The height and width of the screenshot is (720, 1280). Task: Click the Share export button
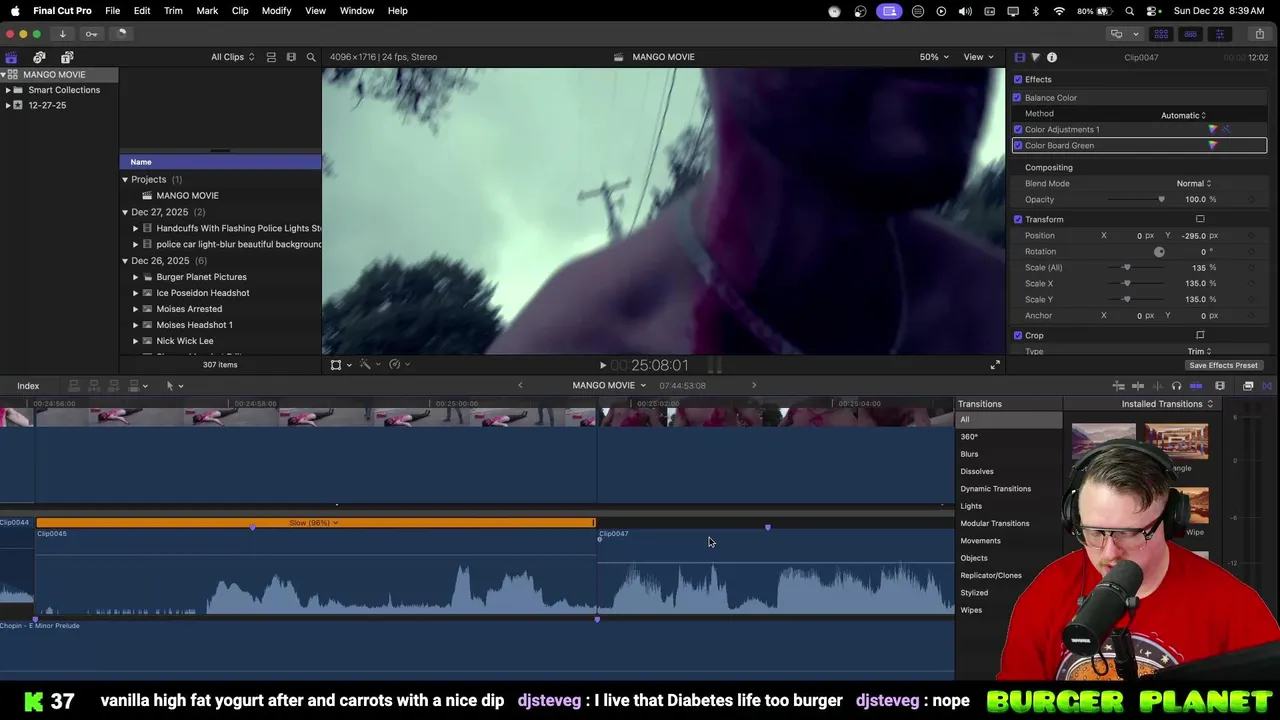pos(1259,34)
